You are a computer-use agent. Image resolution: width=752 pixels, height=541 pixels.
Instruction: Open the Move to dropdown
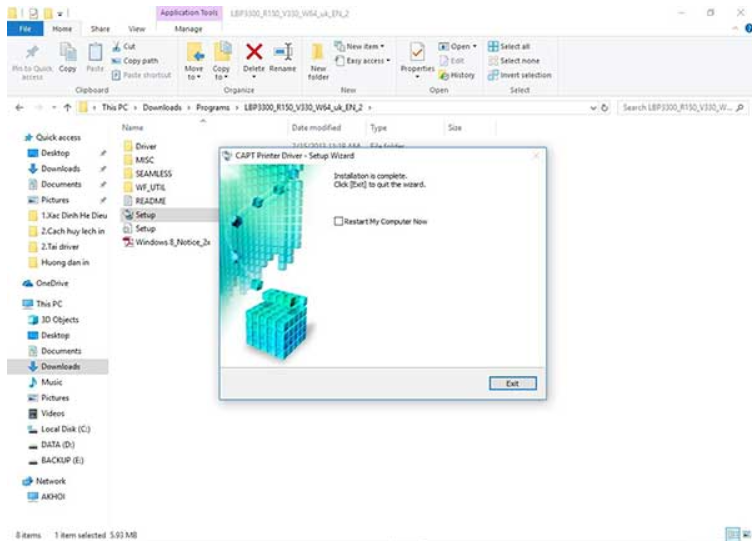[x=195, y=60]
